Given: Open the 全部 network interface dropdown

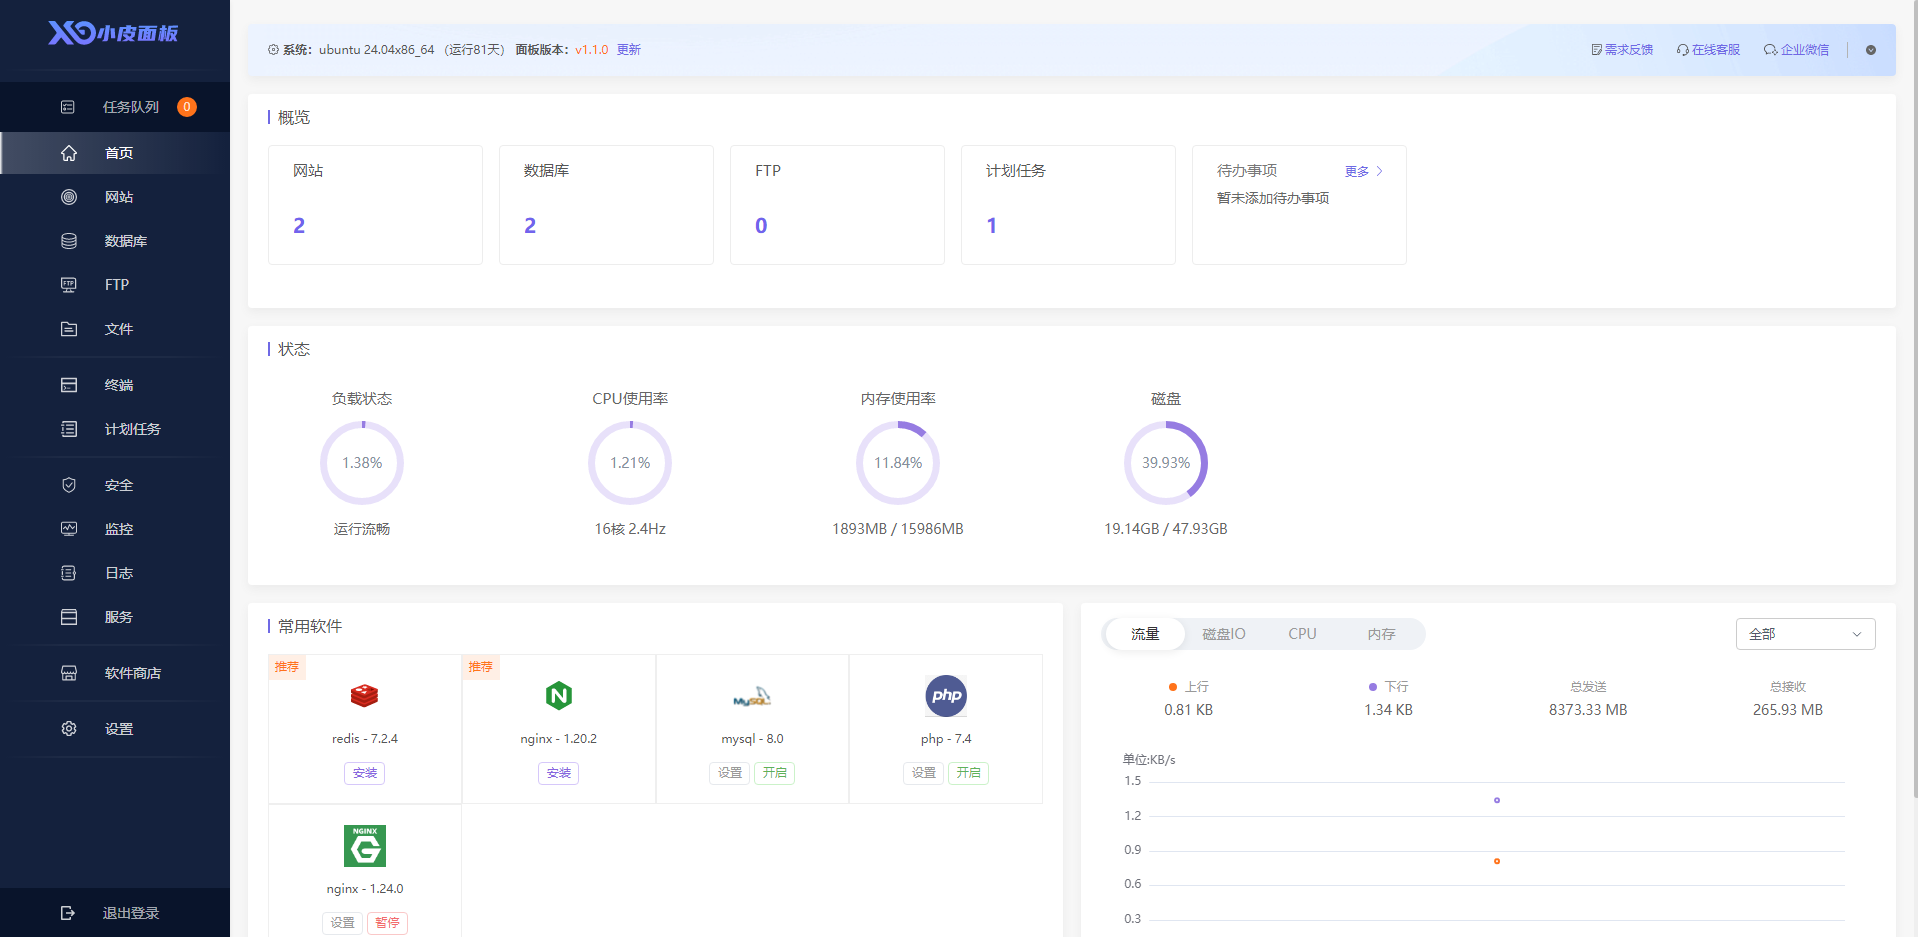Looking at the screenshot, I should click(x=1805, y=634).
